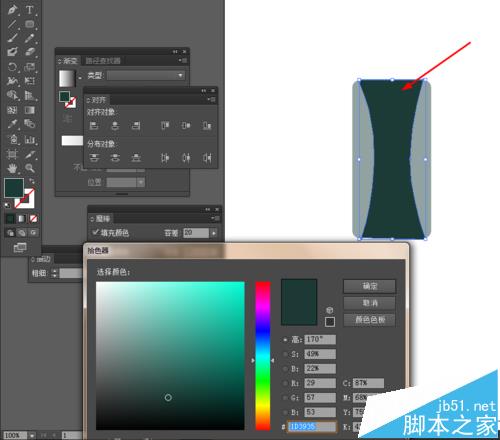The height and width of the screenshot is (440, 500).
Task: Choose Draw Behind mode
Action: (22, 232)
